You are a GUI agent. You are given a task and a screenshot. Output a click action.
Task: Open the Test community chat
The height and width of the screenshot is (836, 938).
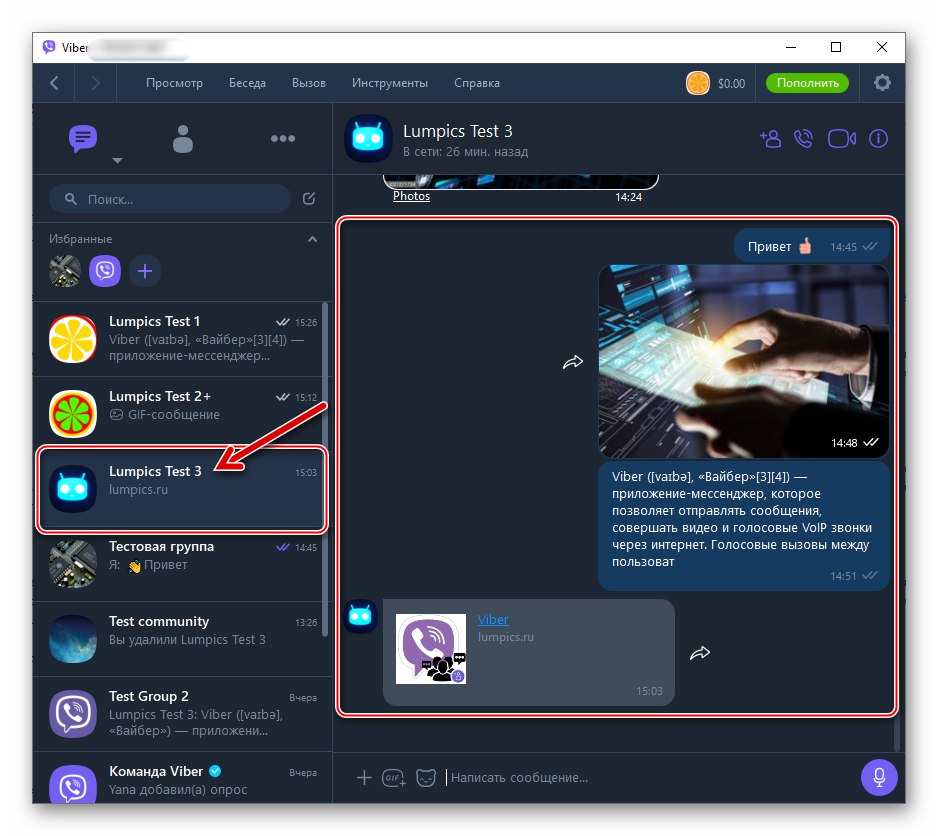pos(181,639)
